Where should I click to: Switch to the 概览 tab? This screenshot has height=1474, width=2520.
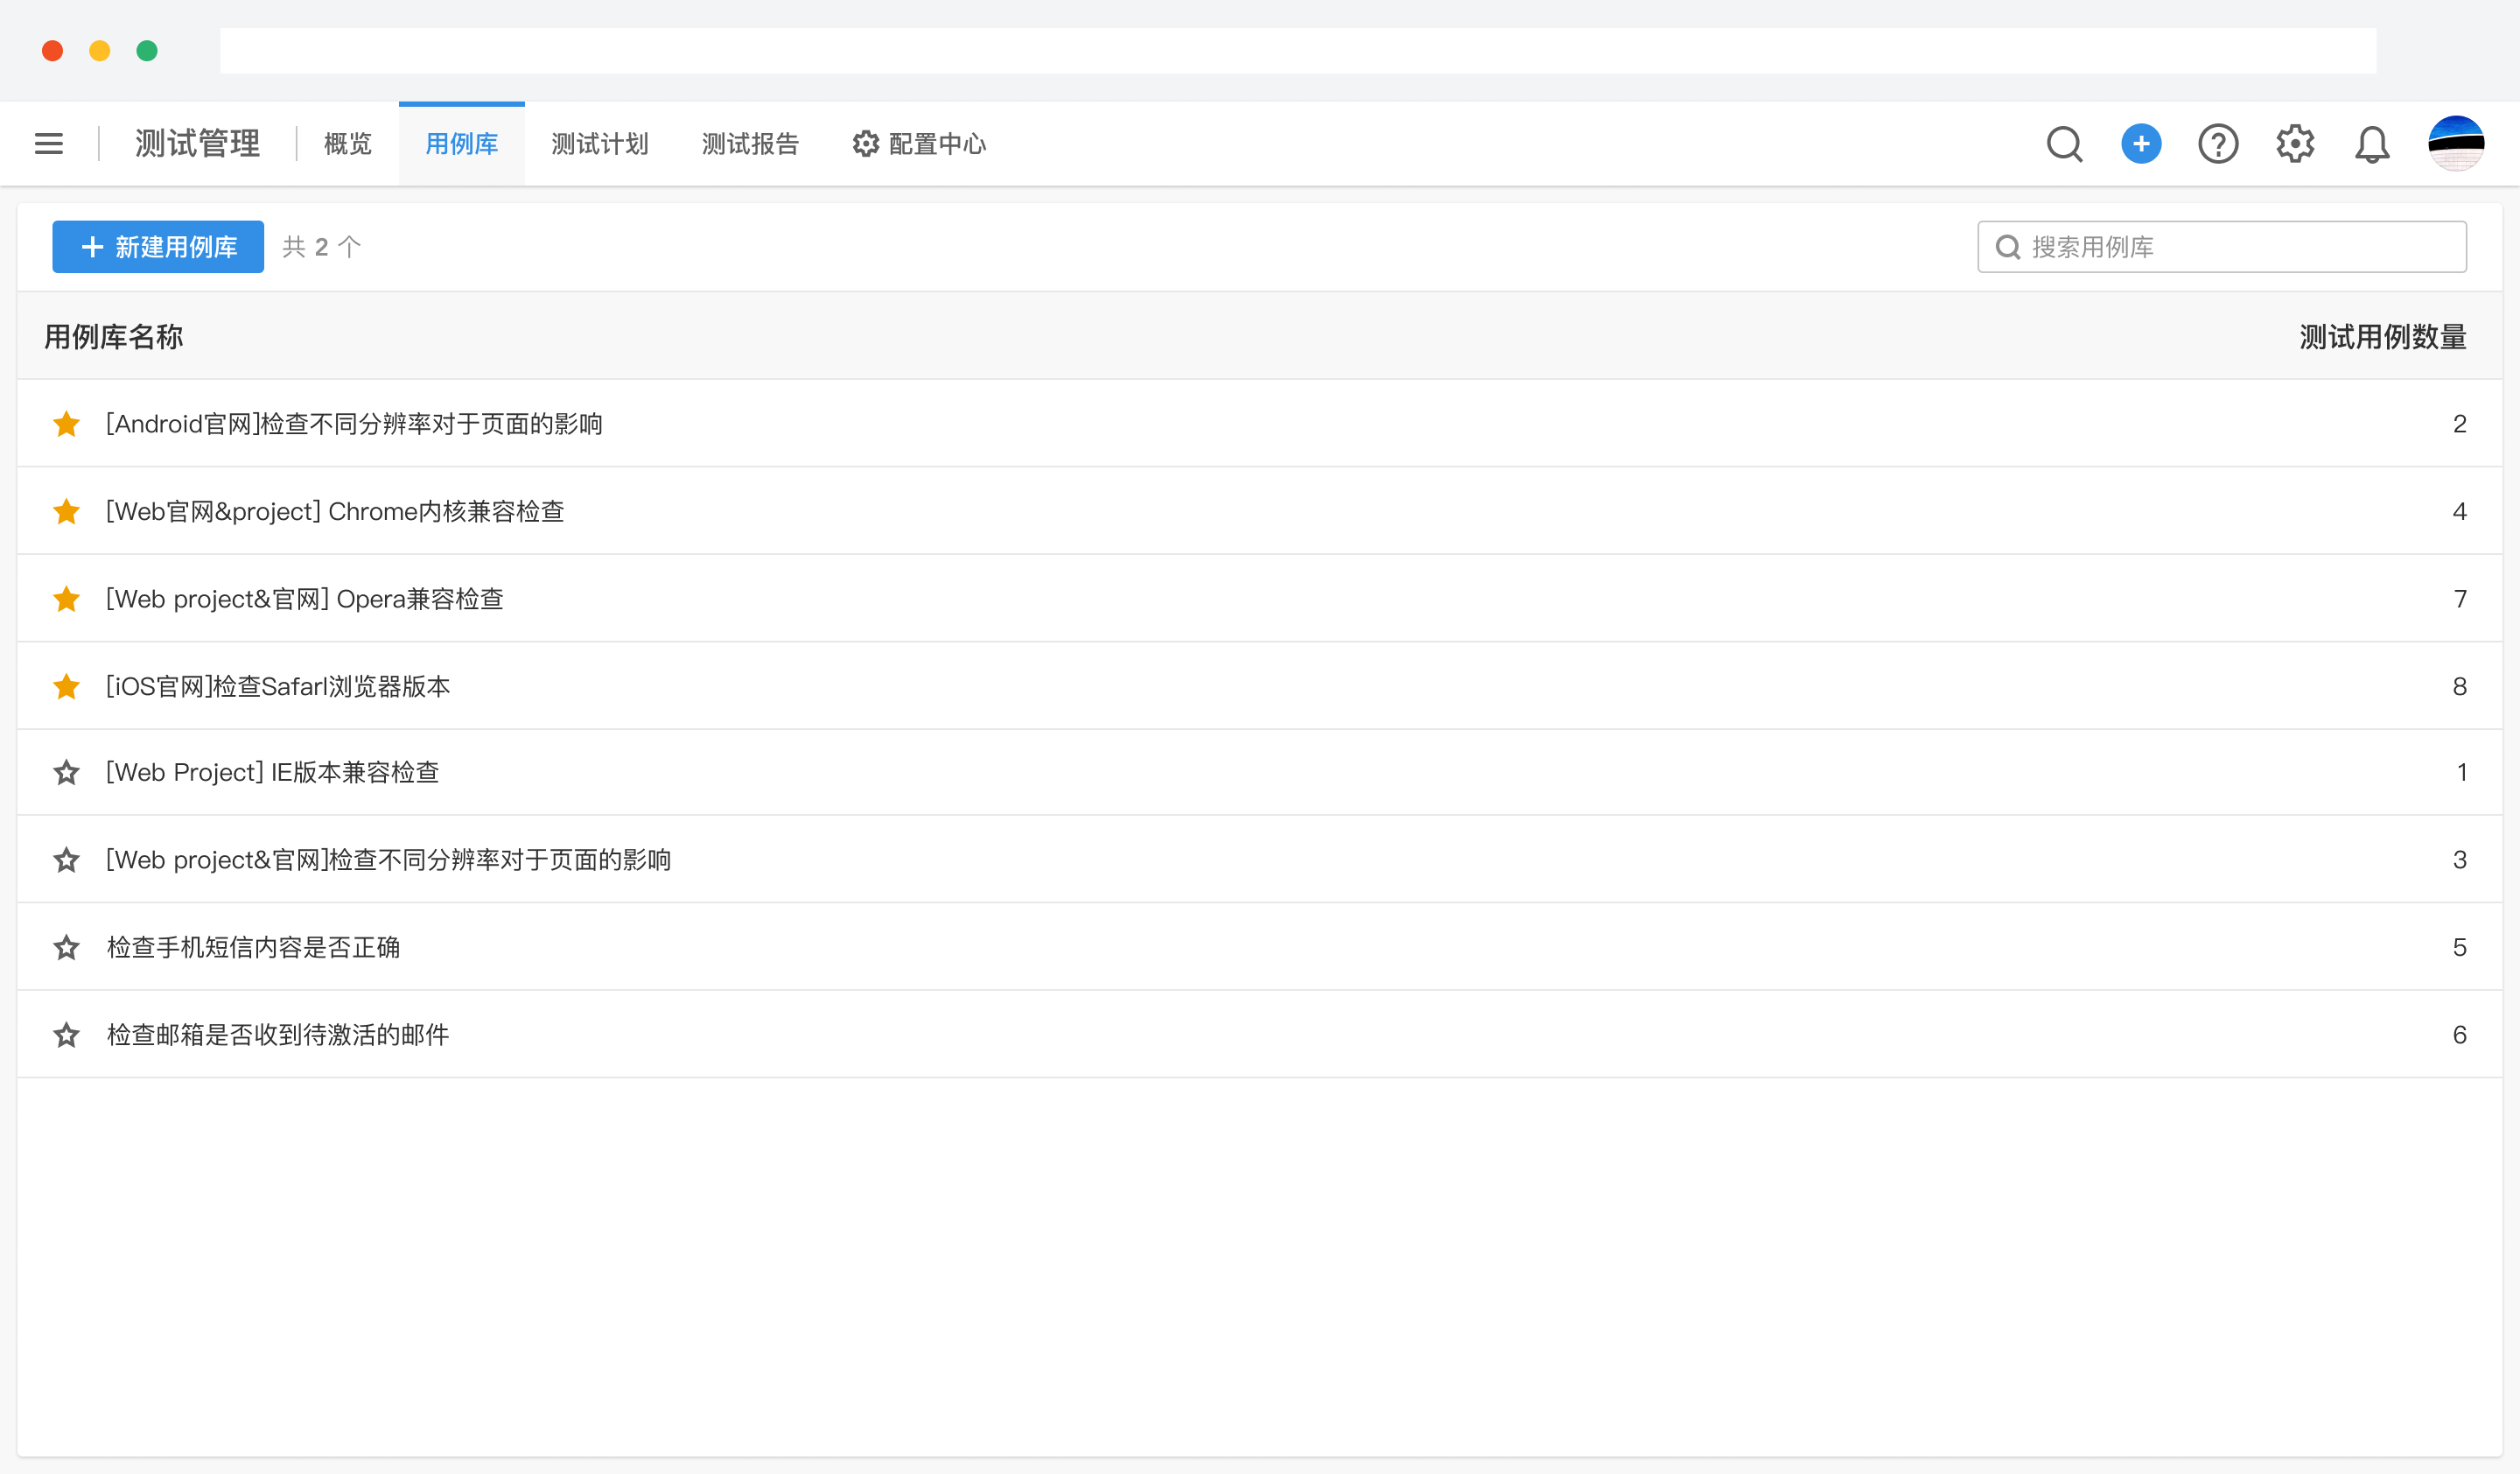[x=347, y=144]
